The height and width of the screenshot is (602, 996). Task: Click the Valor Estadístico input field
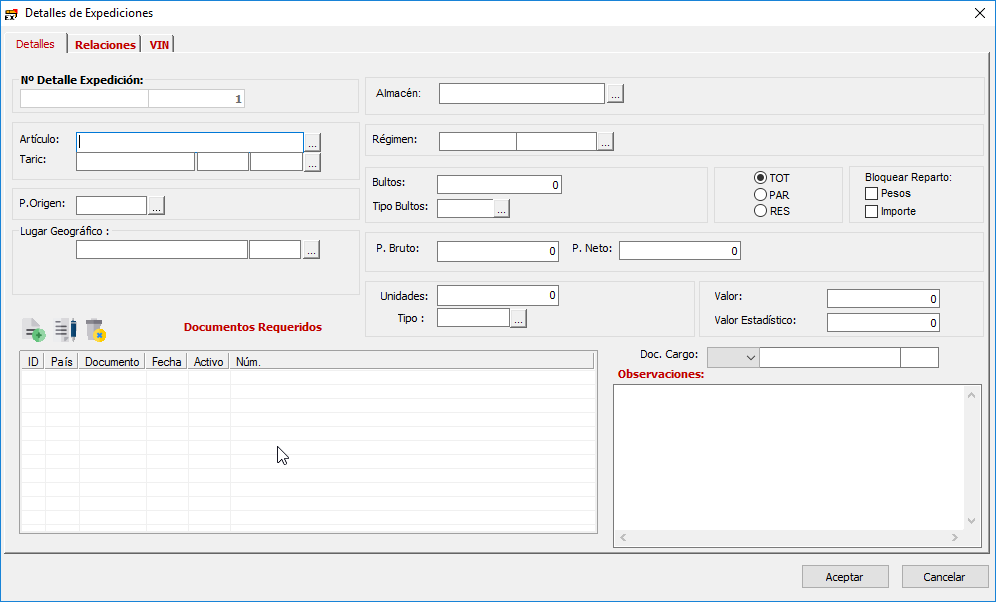883,323
